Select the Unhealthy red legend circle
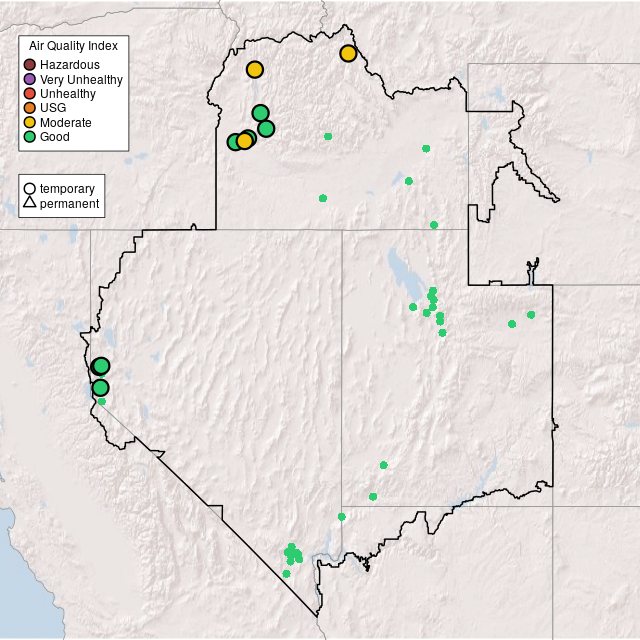The image size is (640, 640). 30,94
